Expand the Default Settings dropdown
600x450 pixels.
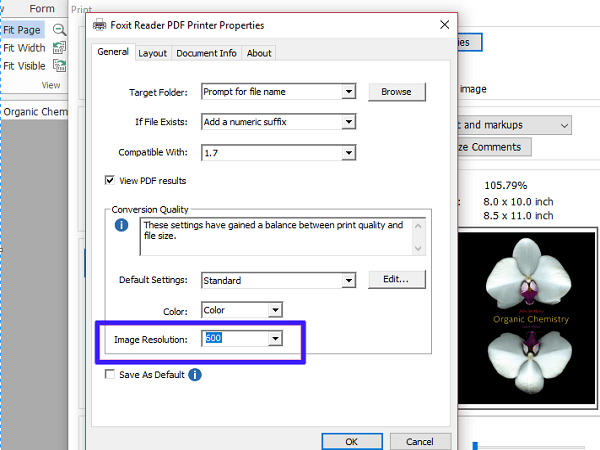point(349,280)
